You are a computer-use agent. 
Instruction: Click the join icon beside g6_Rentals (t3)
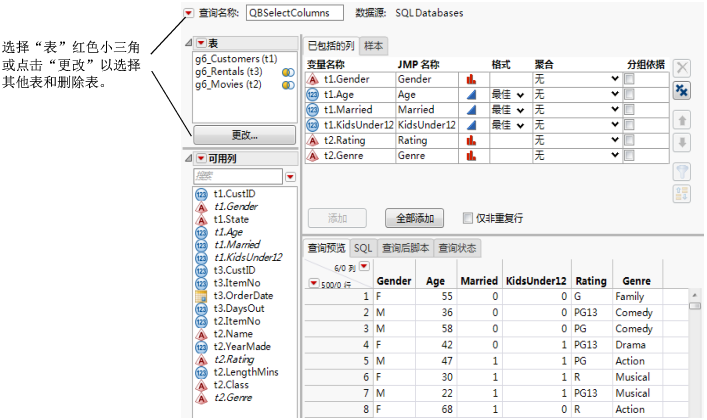pos(288,72)
